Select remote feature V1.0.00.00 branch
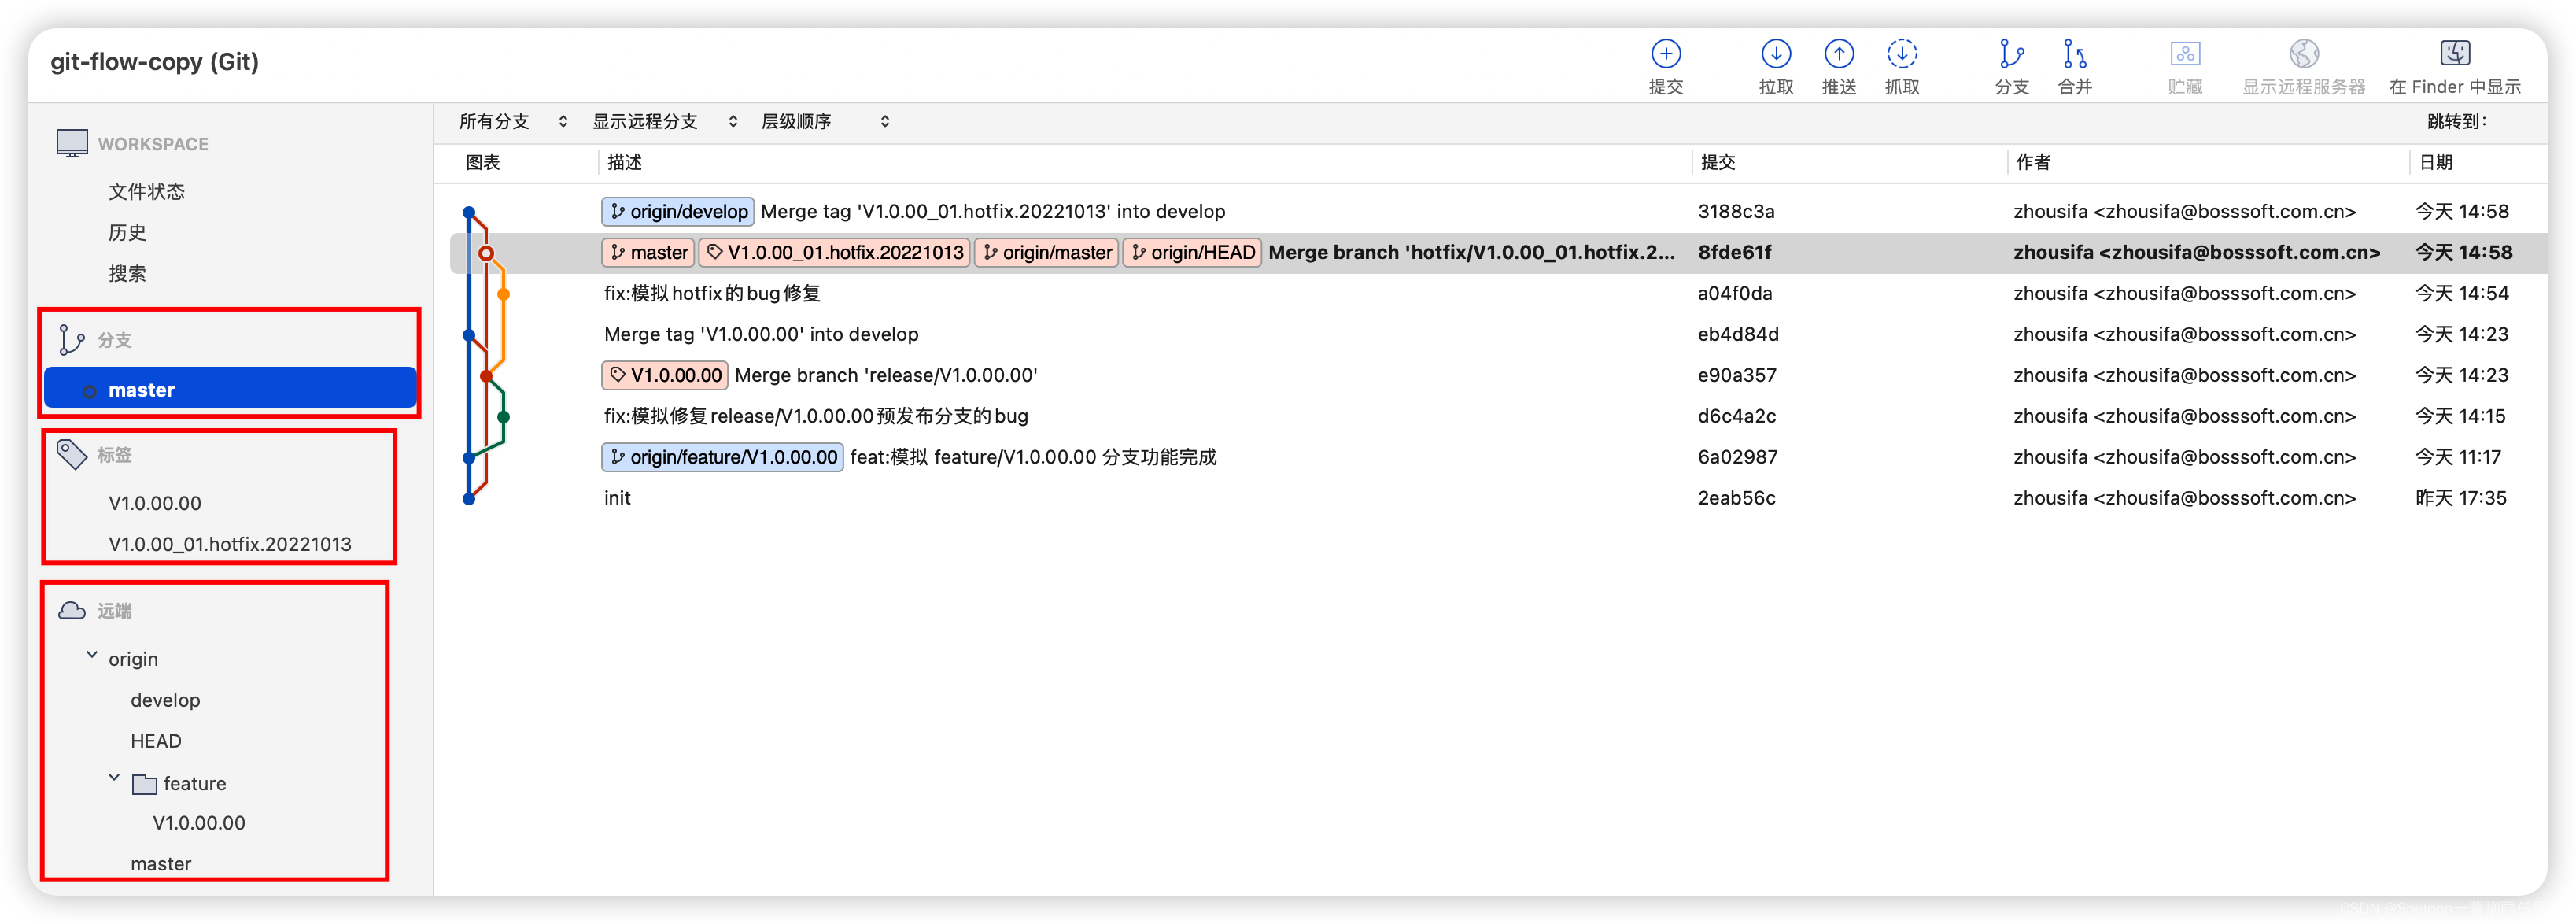The image size is (2576, 924). (x=199, y=823)
